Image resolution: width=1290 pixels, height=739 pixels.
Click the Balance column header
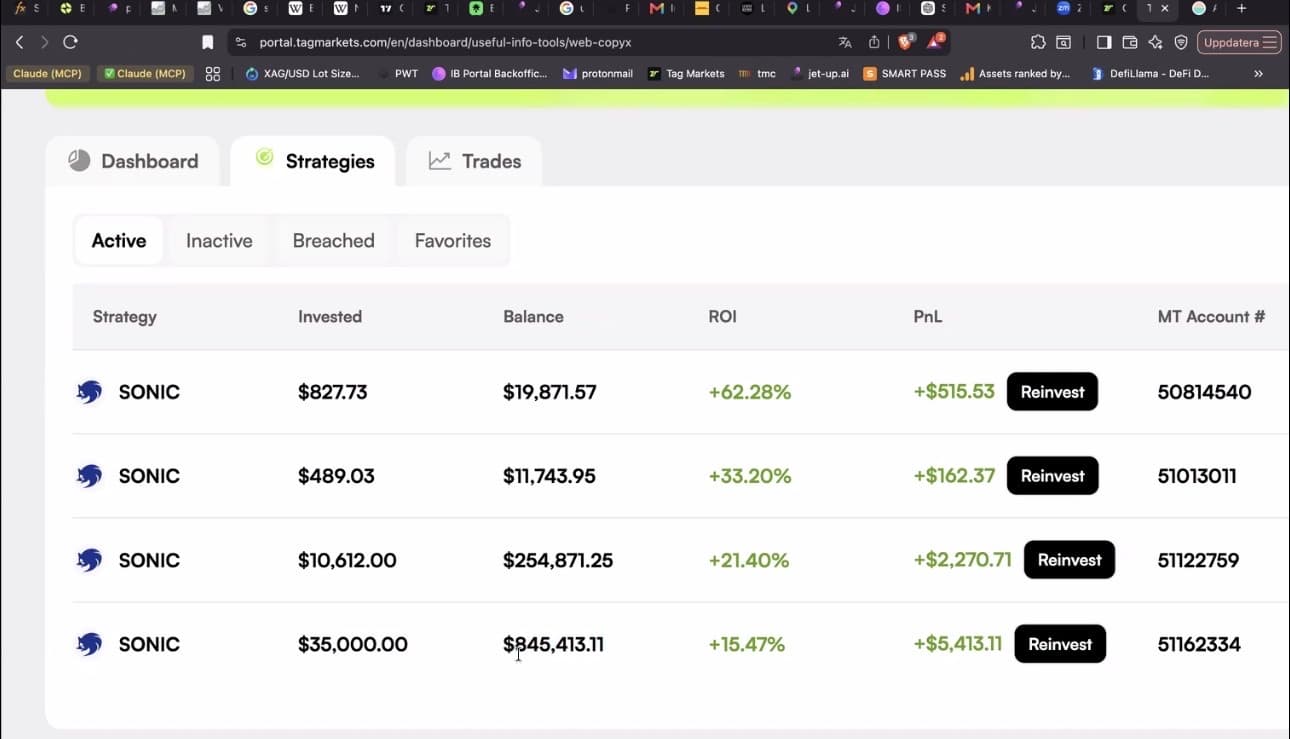pos(533,316)
